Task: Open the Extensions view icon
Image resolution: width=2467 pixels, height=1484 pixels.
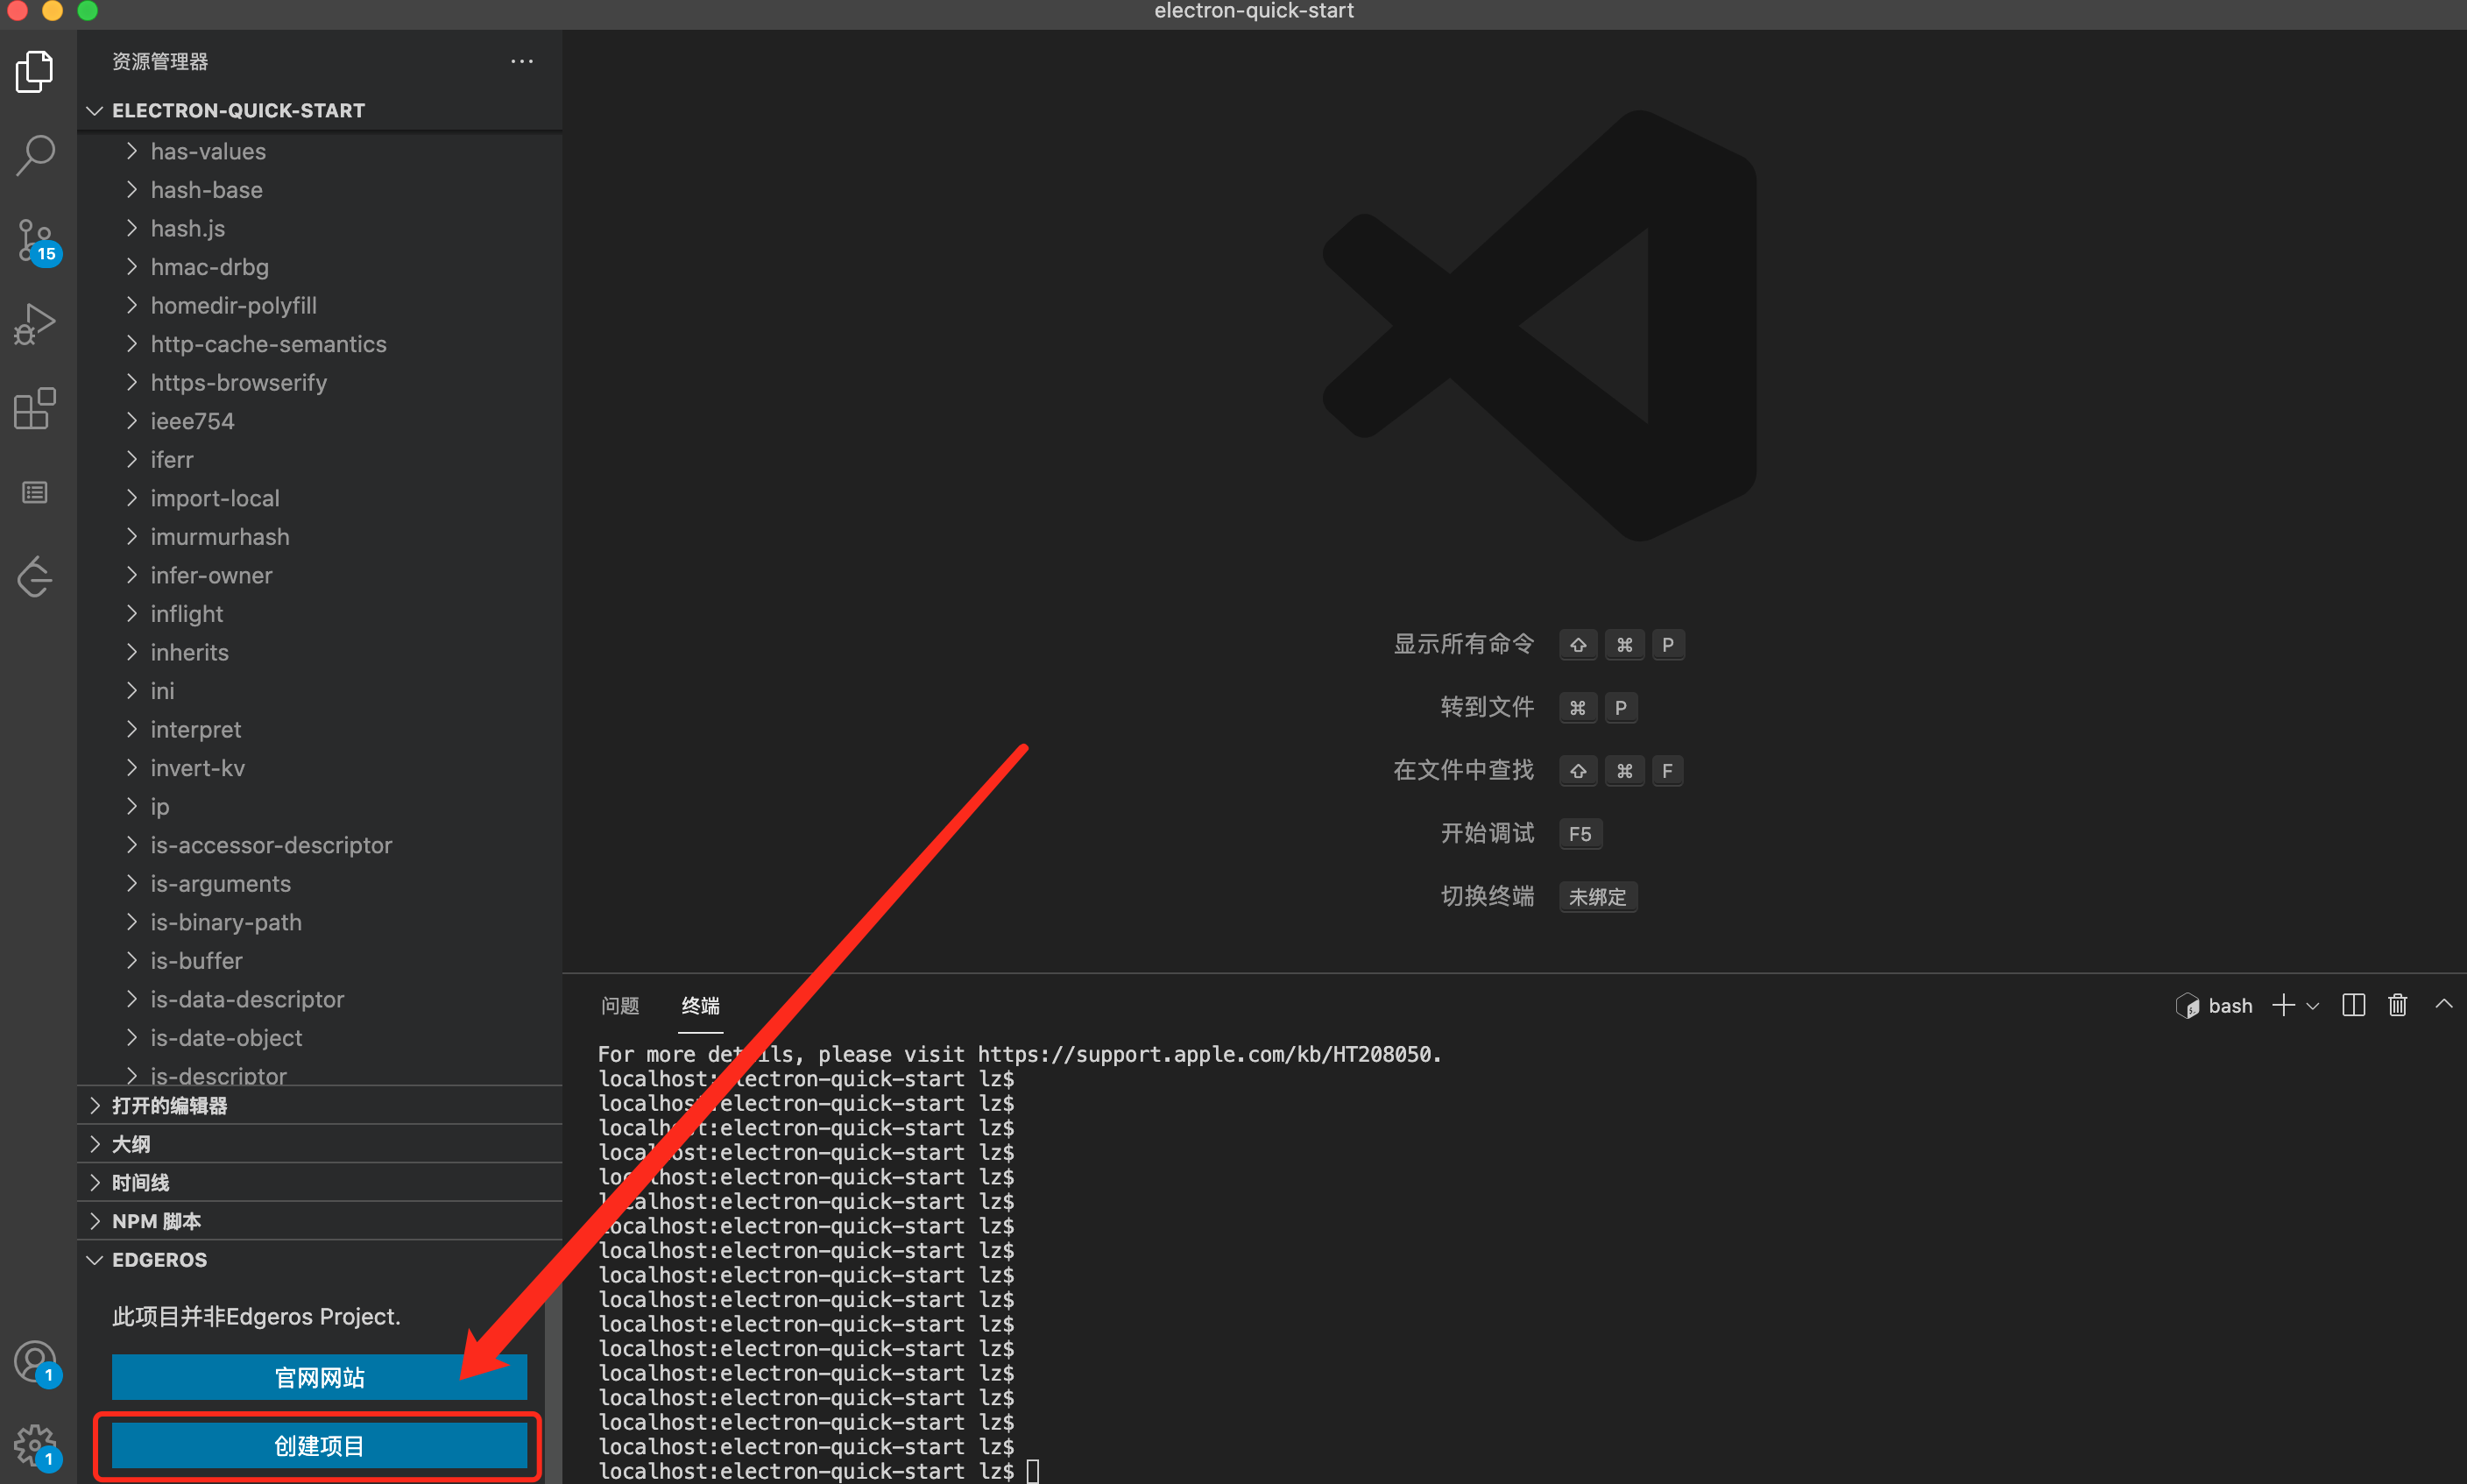Action: click(x=35, y=408)
